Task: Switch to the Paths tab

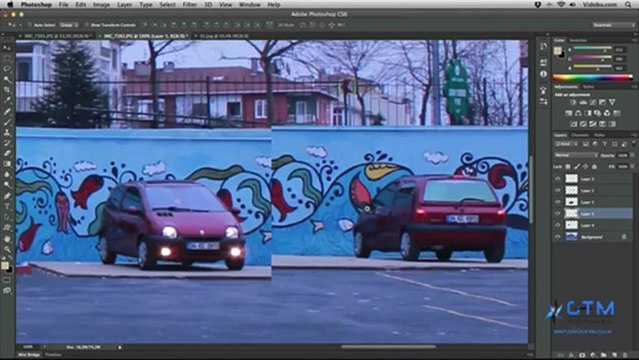Action: pyautogui.click(x=599, y=135)
